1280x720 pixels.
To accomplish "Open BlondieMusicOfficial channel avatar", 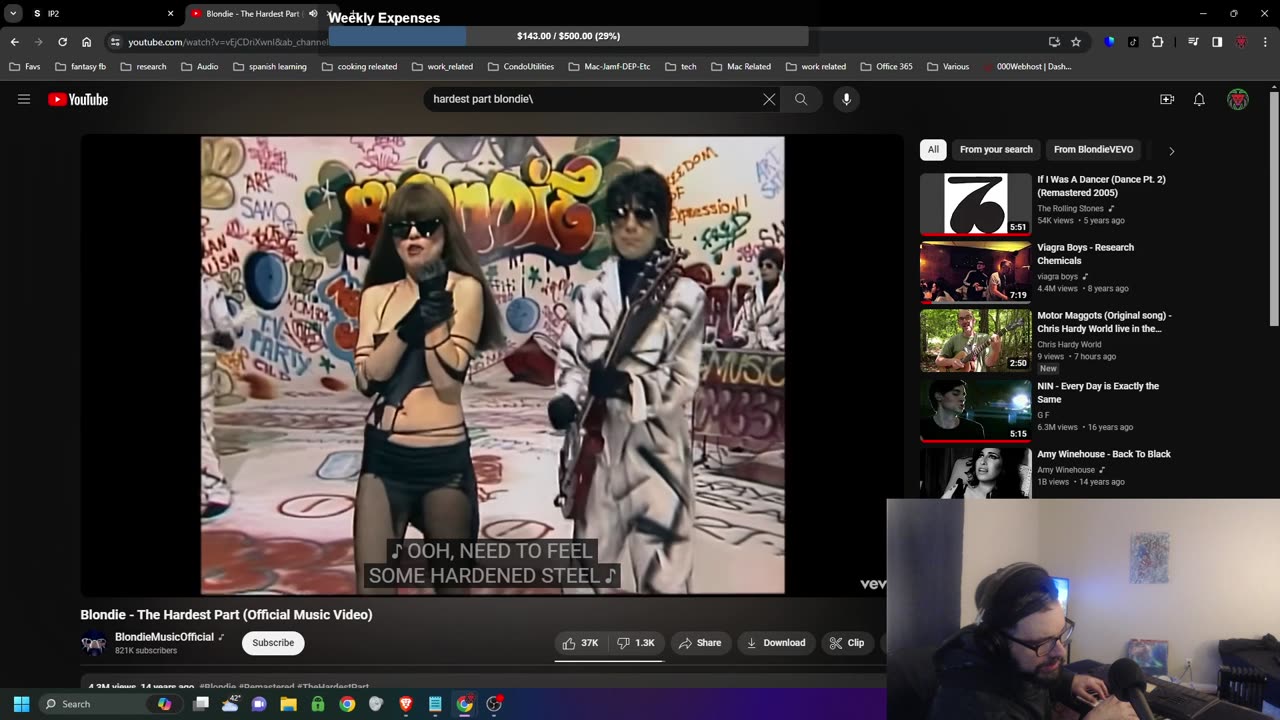I will 94,644.
